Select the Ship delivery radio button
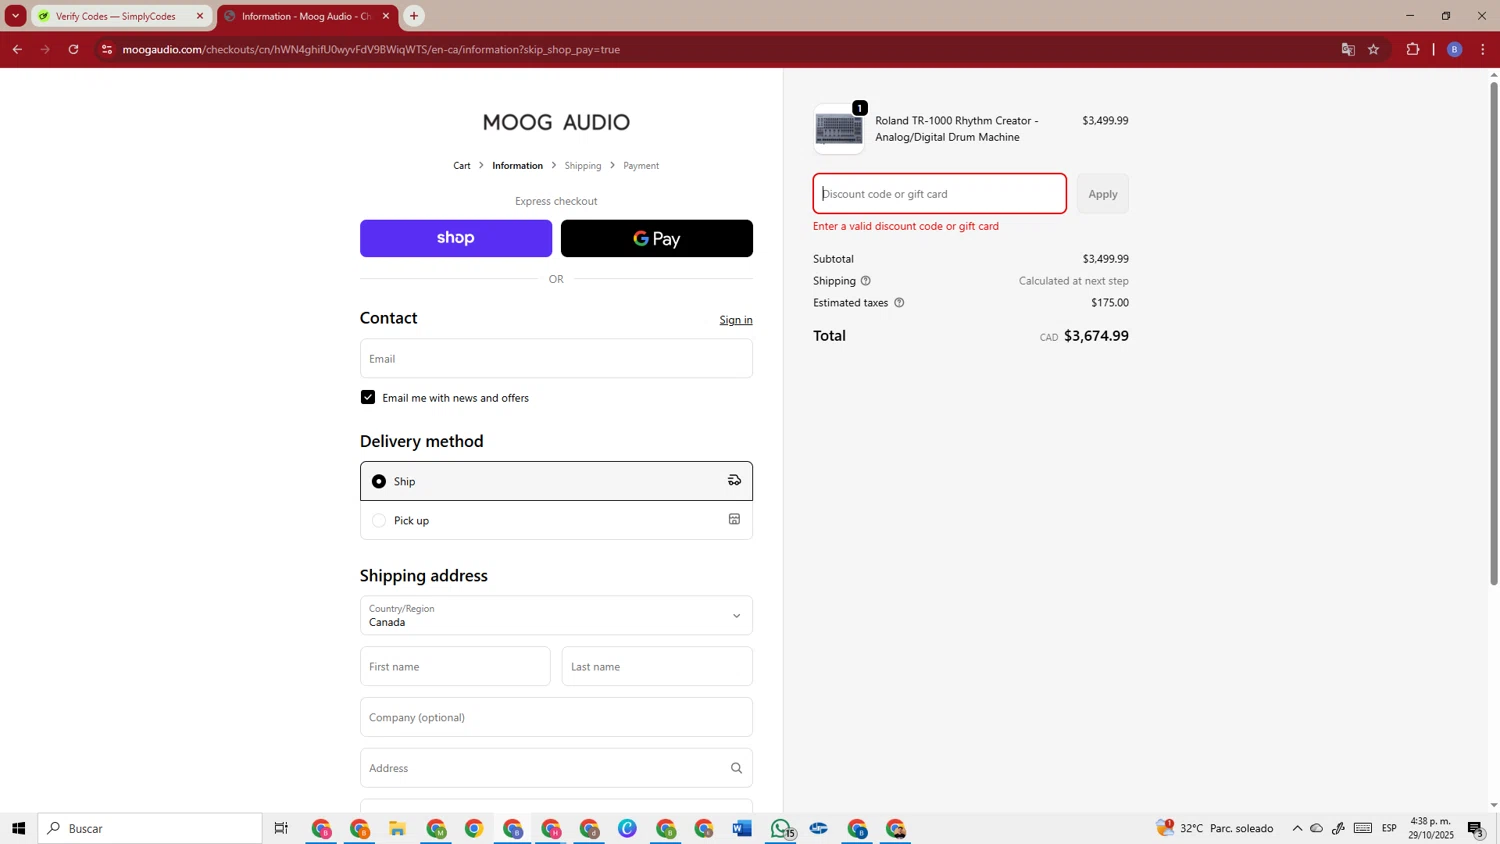Viewport: 1500px width, 844px height. point(379,481)
